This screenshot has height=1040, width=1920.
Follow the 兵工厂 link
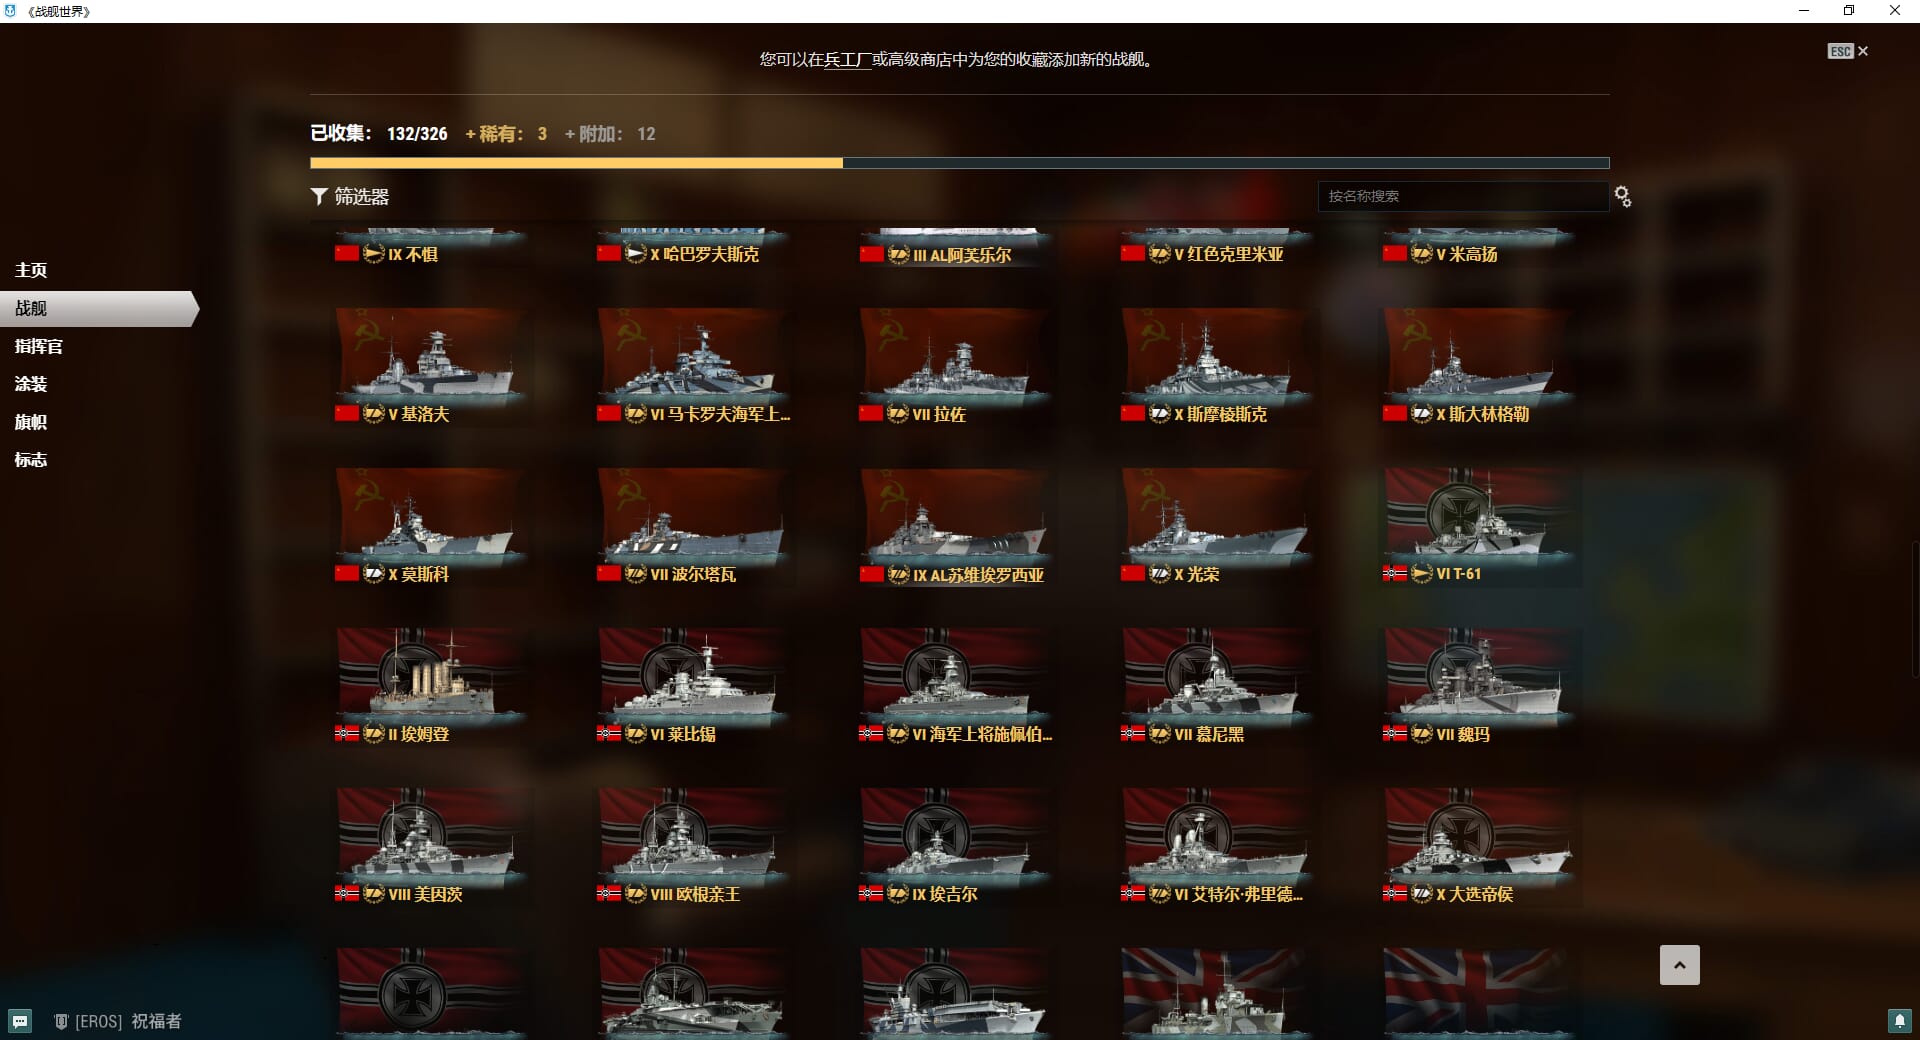click(x=848, y=59)
